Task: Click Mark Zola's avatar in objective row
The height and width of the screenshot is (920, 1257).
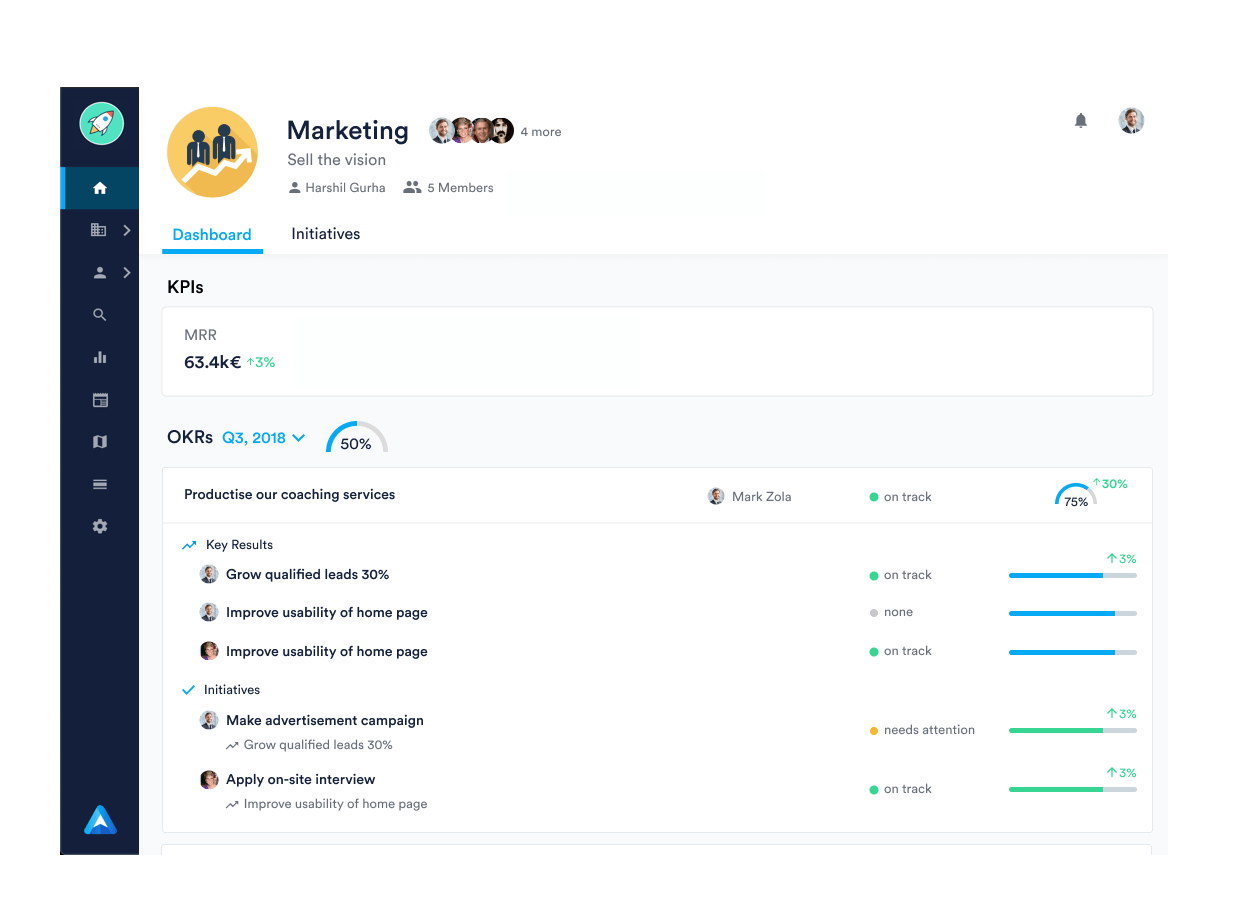Action: (716, 496)
